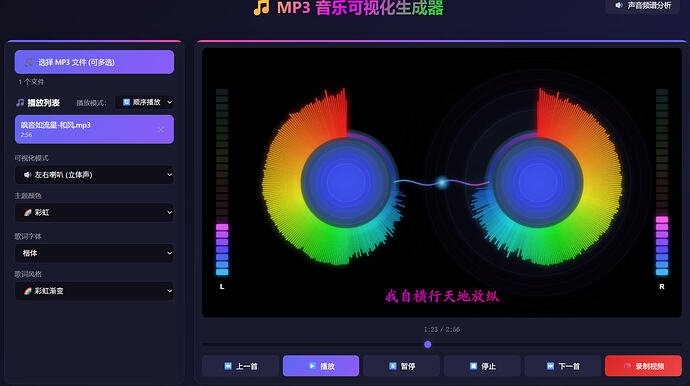Remove the 飒沓如流星-和风.mp3 track with its X icon
Screen dimensions: 690x386
(x=161, y=129)
